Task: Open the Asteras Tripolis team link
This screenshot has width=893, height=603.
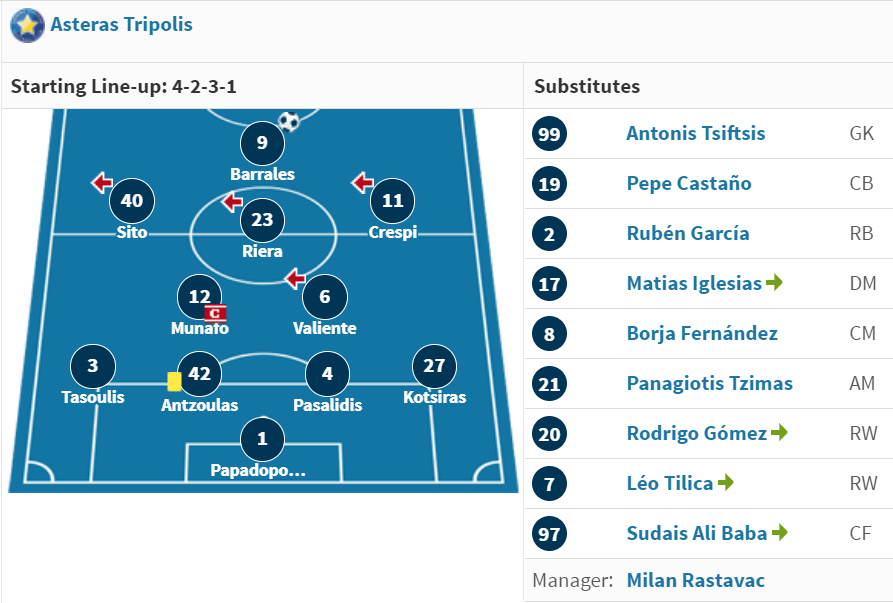Action: coord(121,24)
